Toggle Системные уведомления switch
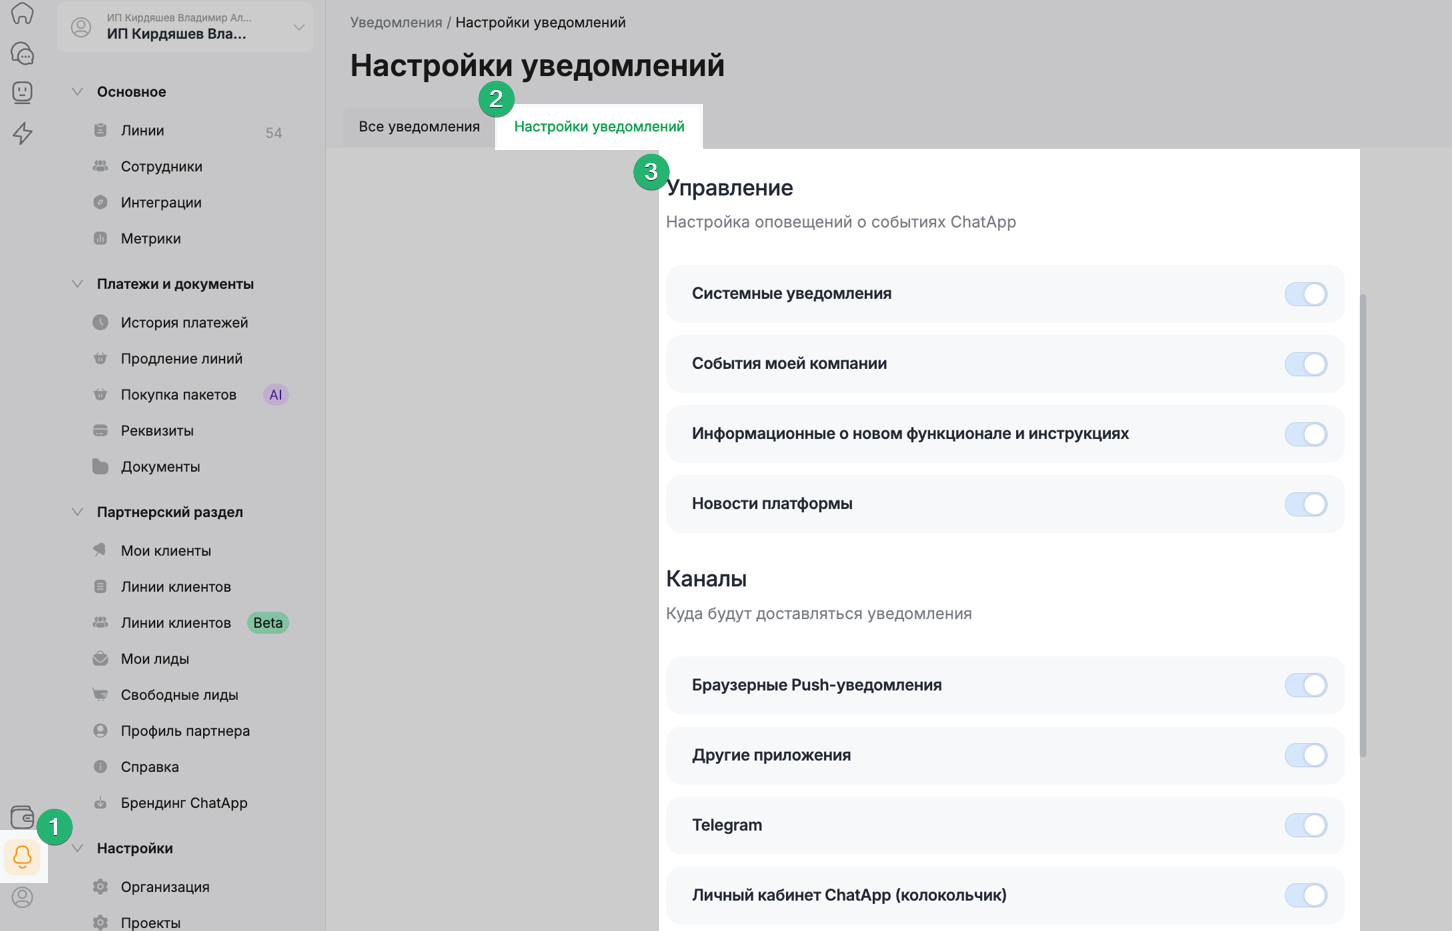This screenshot has width=1452, height=931. [x=1305, y=294]
